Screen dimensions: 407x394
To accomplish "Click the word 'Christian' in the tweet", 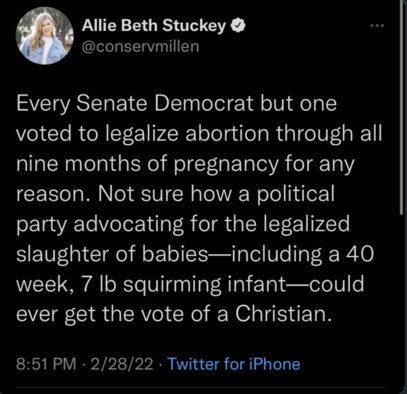I will [281, 314].
